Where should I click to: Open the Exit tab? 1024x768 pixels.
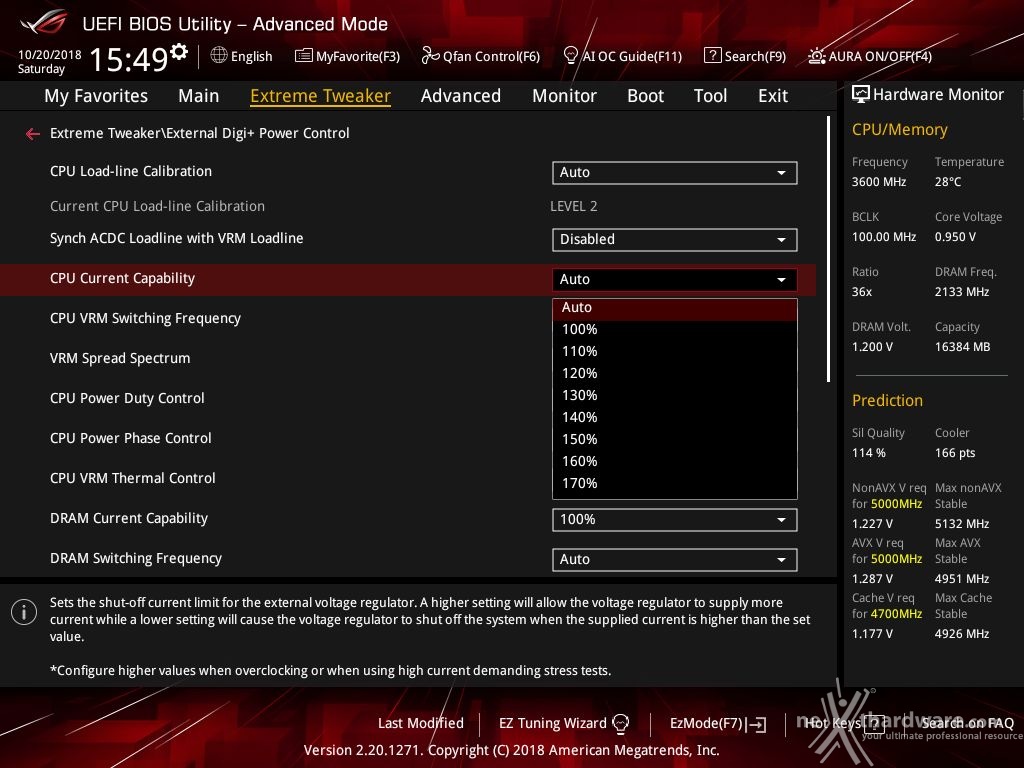[x=773, y=96]
